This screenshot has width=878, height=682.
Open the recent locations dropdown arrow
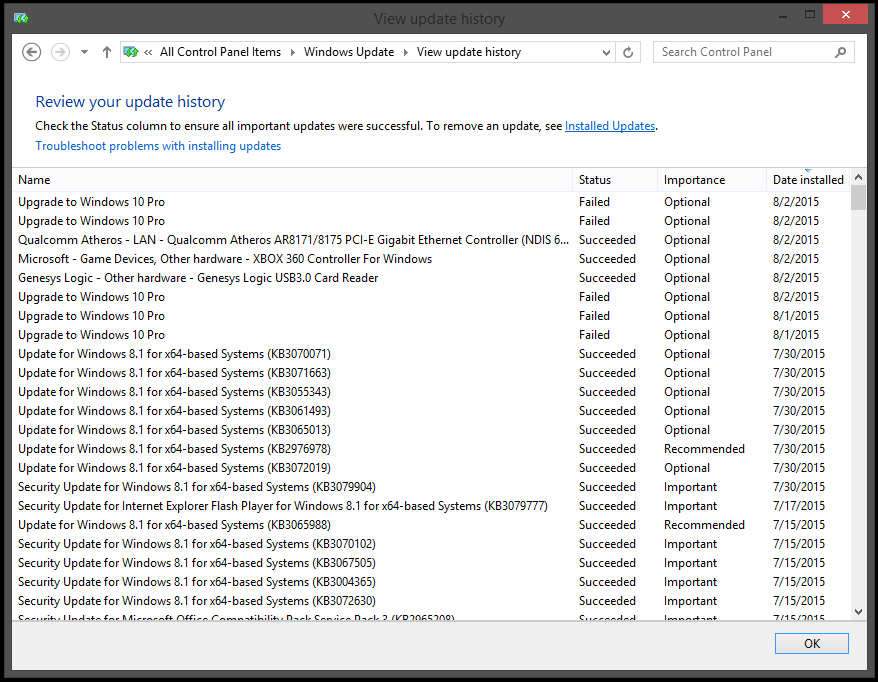pos(85,52)
